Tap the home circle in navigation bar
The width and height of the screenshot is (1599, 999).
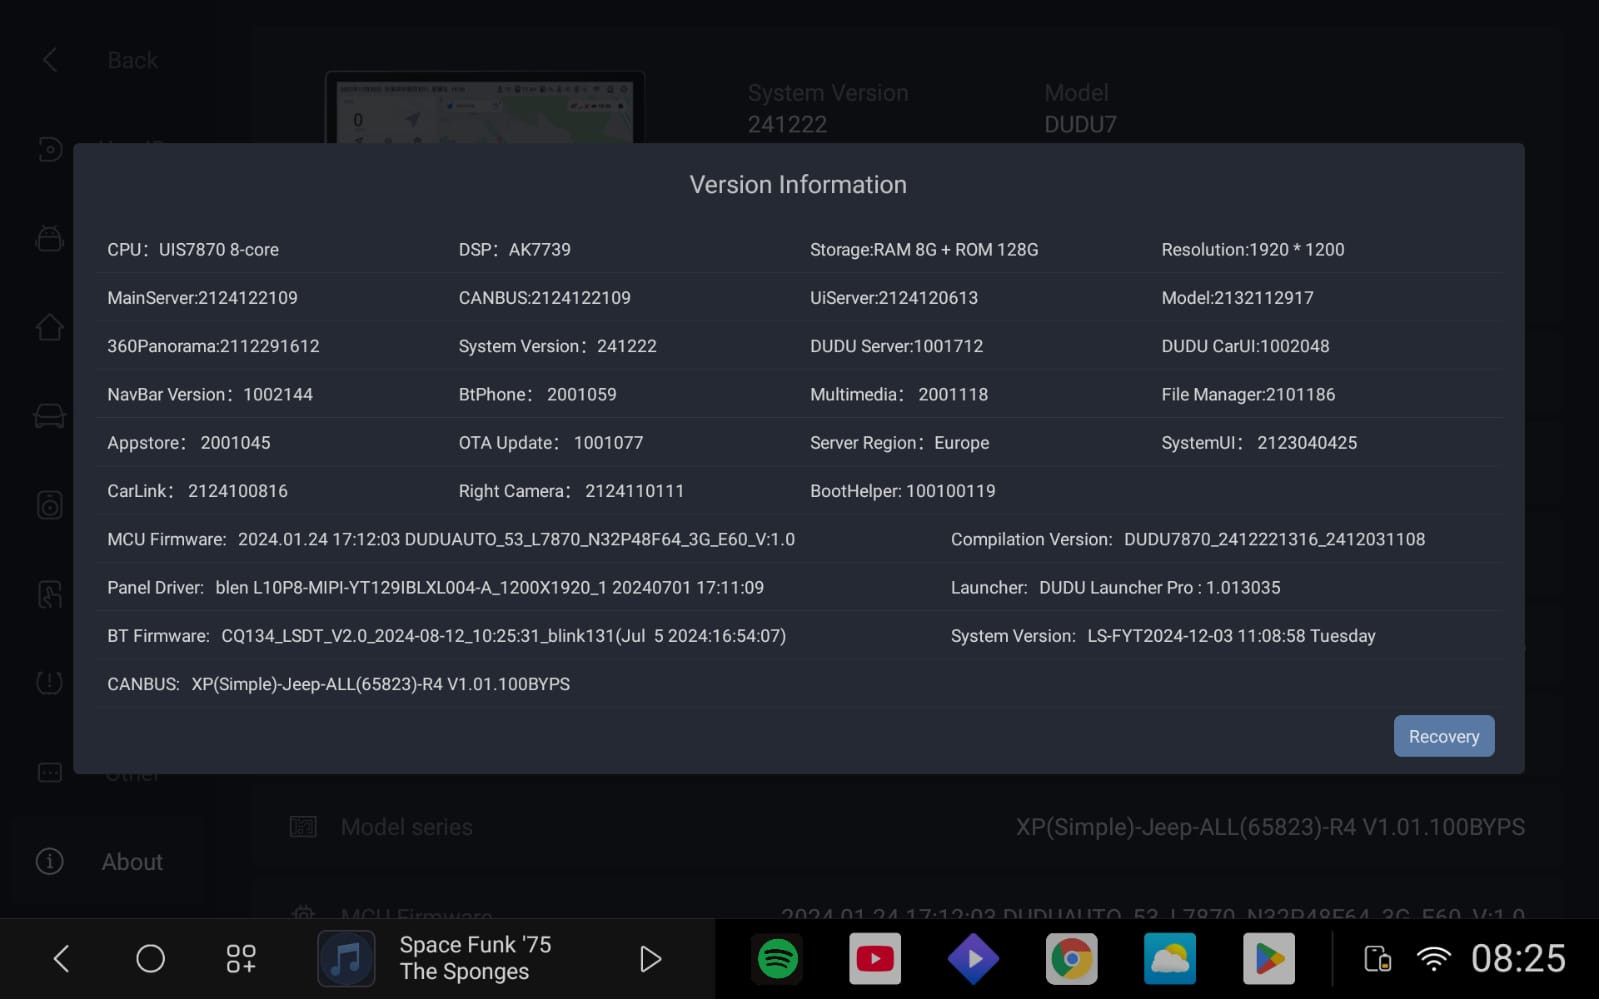click(150, 959)
